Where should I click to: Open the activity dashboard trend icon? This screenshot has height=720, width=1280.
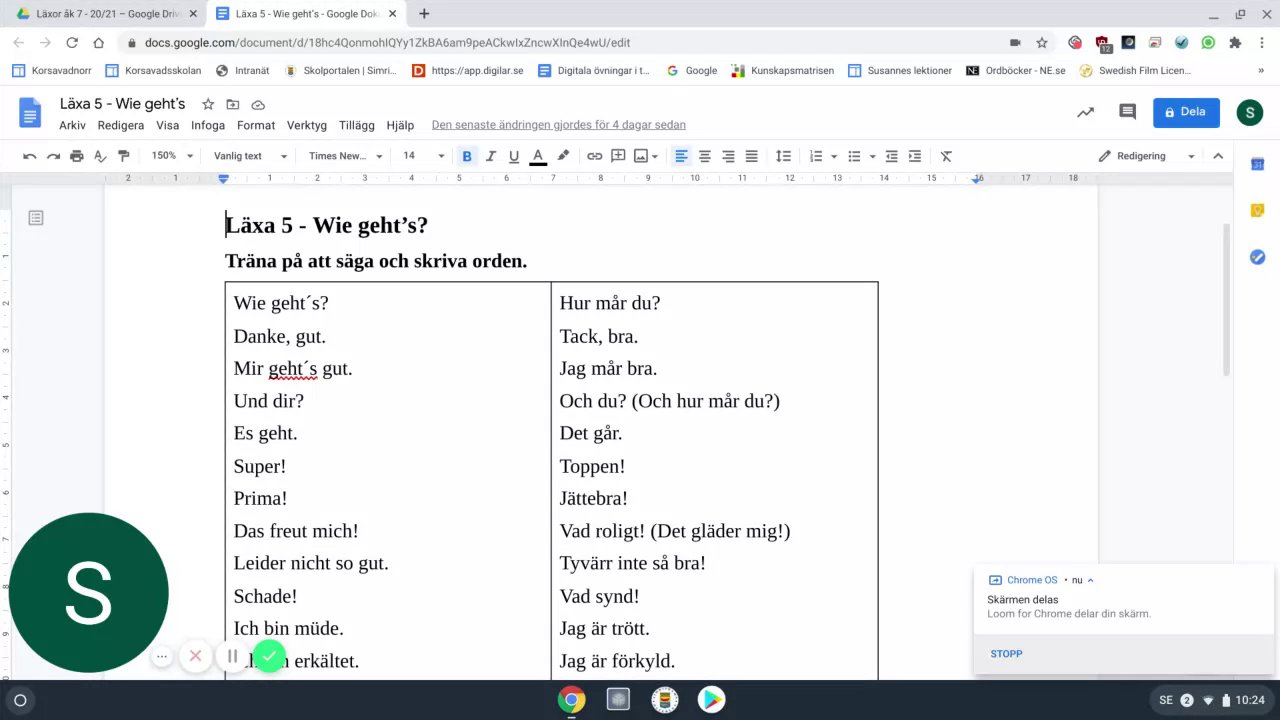1085,112
